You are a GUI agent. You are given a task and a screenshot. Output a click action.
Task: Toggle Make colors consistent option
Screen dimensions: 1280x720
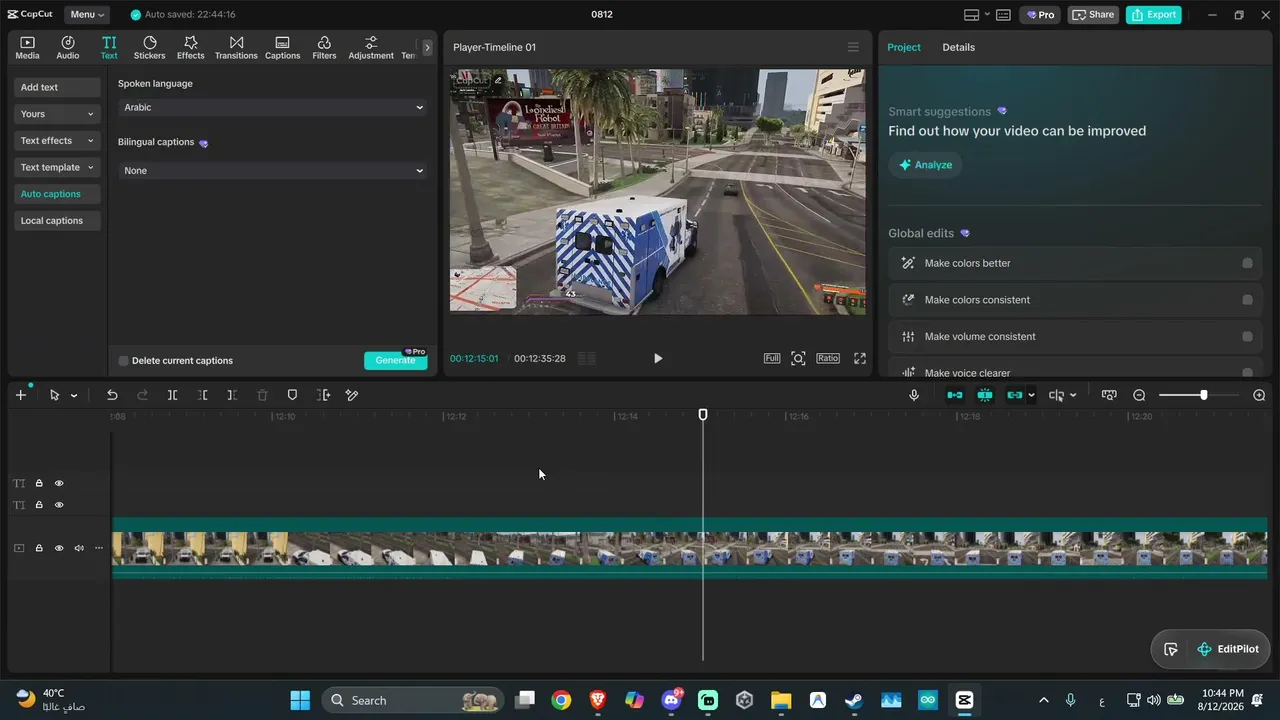[1247, 300]
